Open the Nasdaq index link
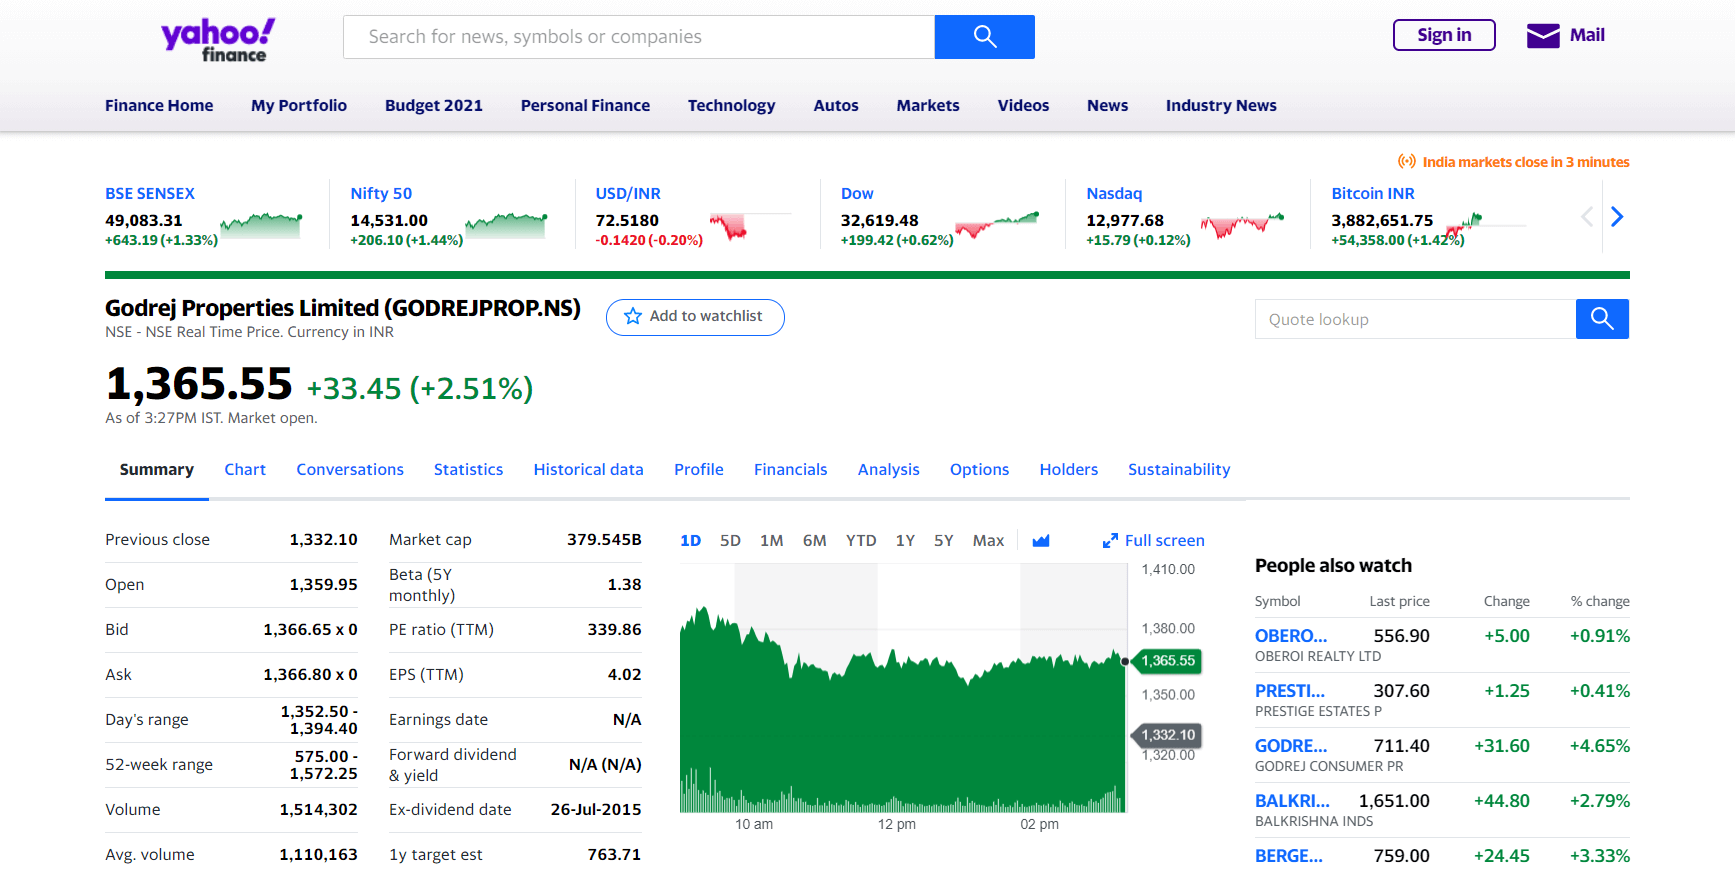1735x869 pixels. 1114,194
